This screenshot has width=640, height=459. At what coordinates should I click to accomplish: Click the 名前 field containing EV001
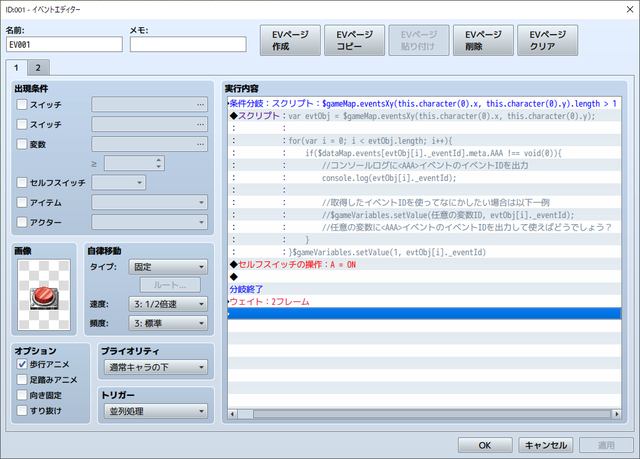pyautogui.click(x=64, y=44)
